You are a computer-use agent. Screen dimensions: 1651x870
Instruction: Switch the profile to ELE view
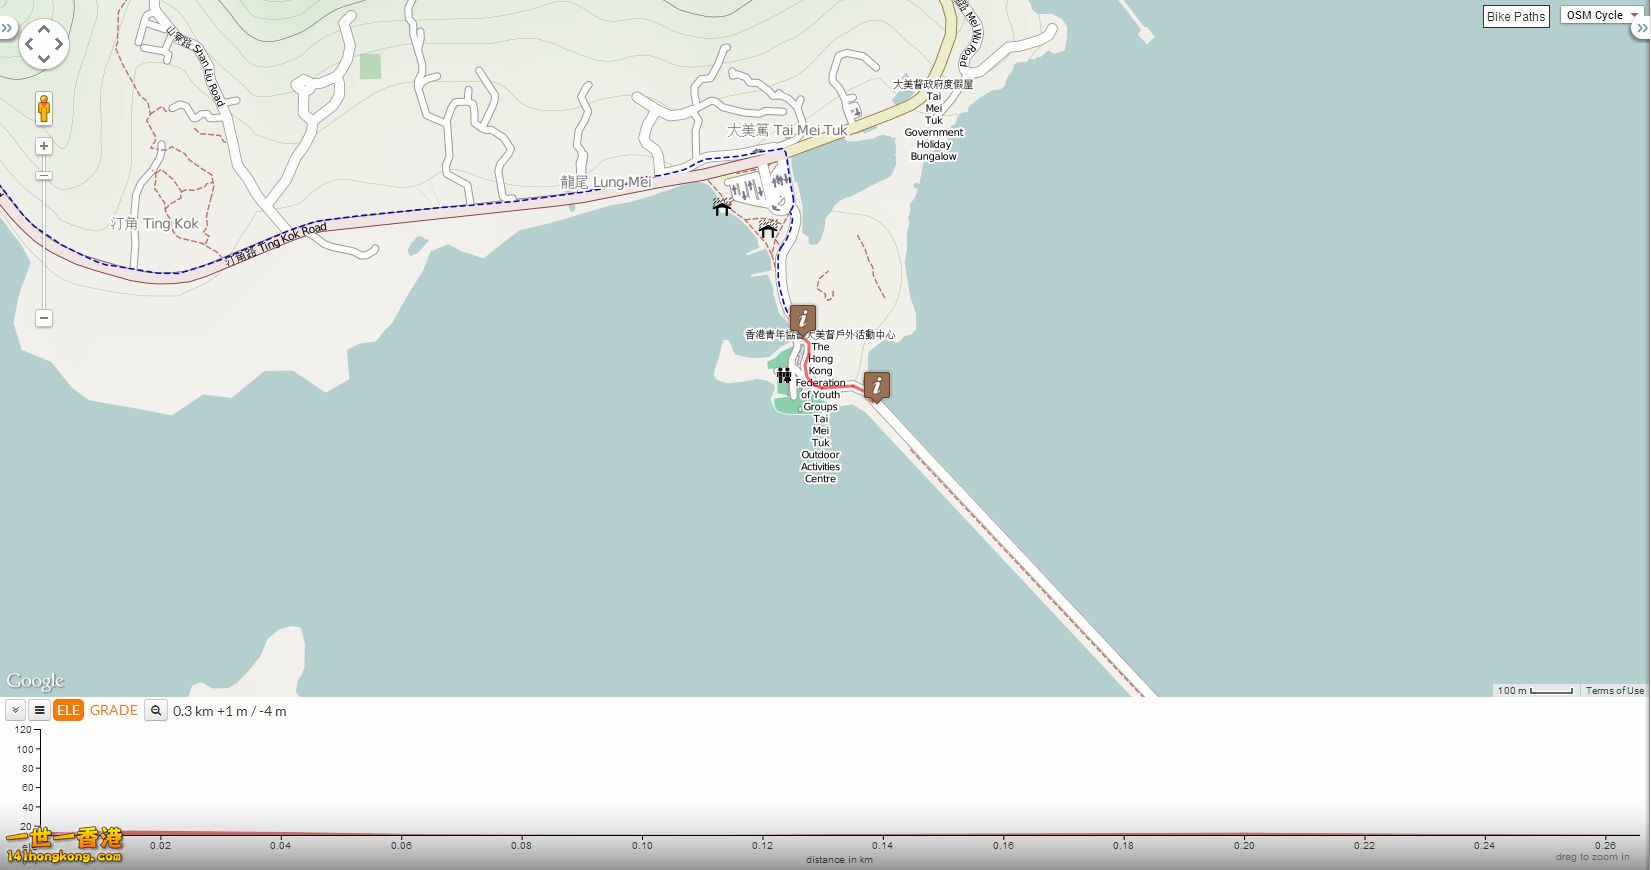68,711
